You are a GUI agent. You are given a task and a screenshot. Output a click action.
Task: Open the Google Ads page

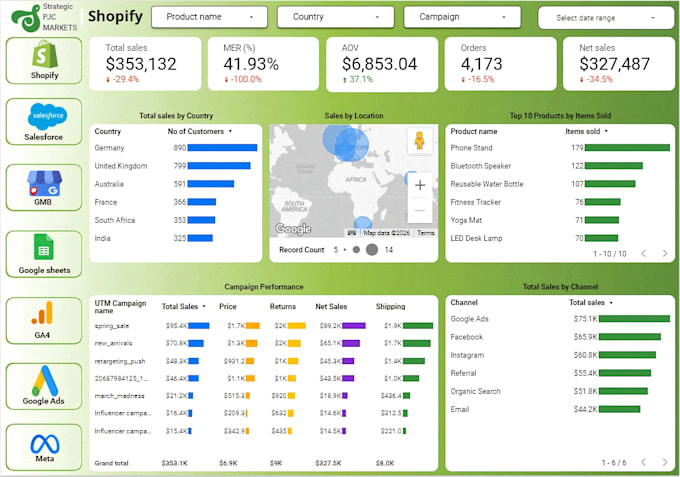pos(44,386)
